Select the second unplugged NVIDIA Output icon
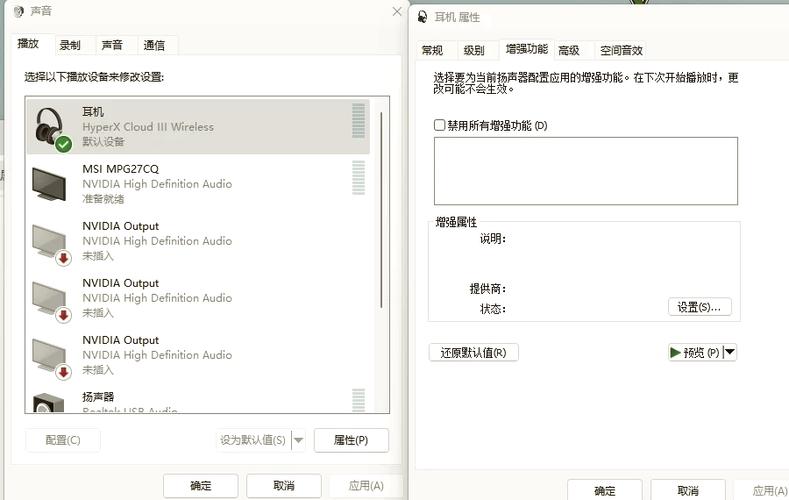The image size is (789, 500). pos(52,298)
